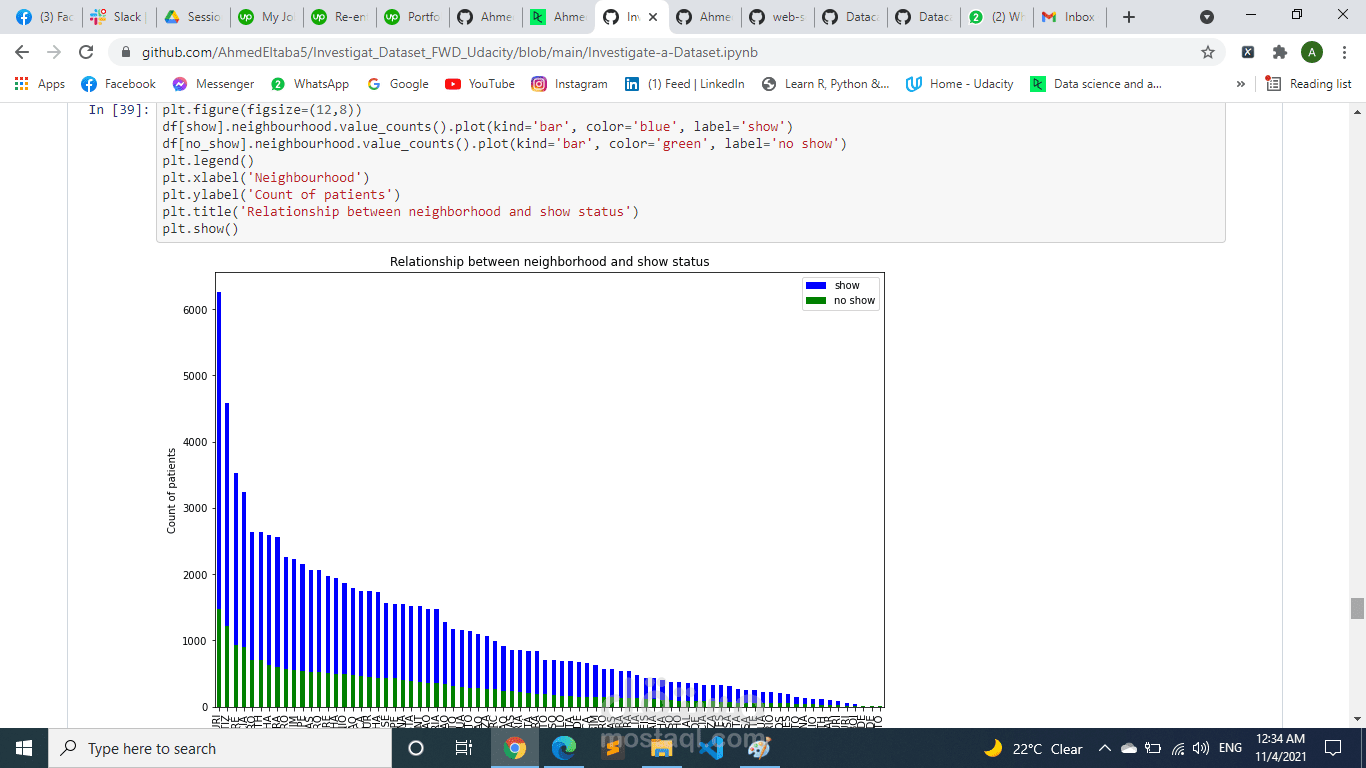
Task: Open the Instagram bookmark
Action: click(569, 84)
